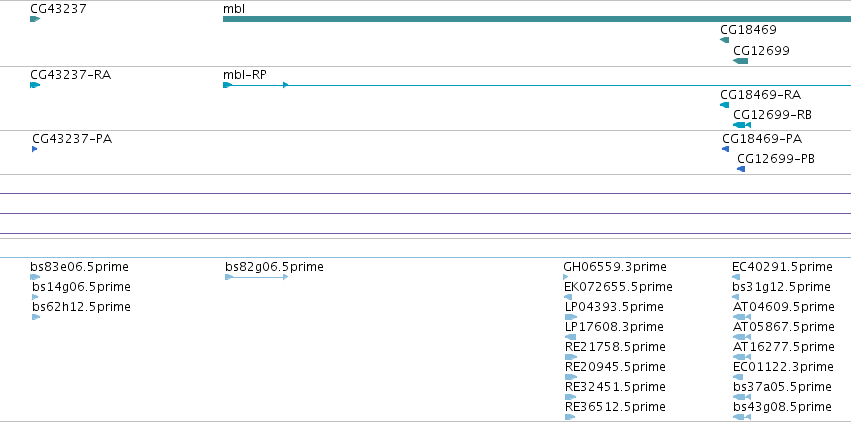Screen dimensions: 851x422
Task: Click the bs62h12.5prime EST label
Action: coord(81,307)
